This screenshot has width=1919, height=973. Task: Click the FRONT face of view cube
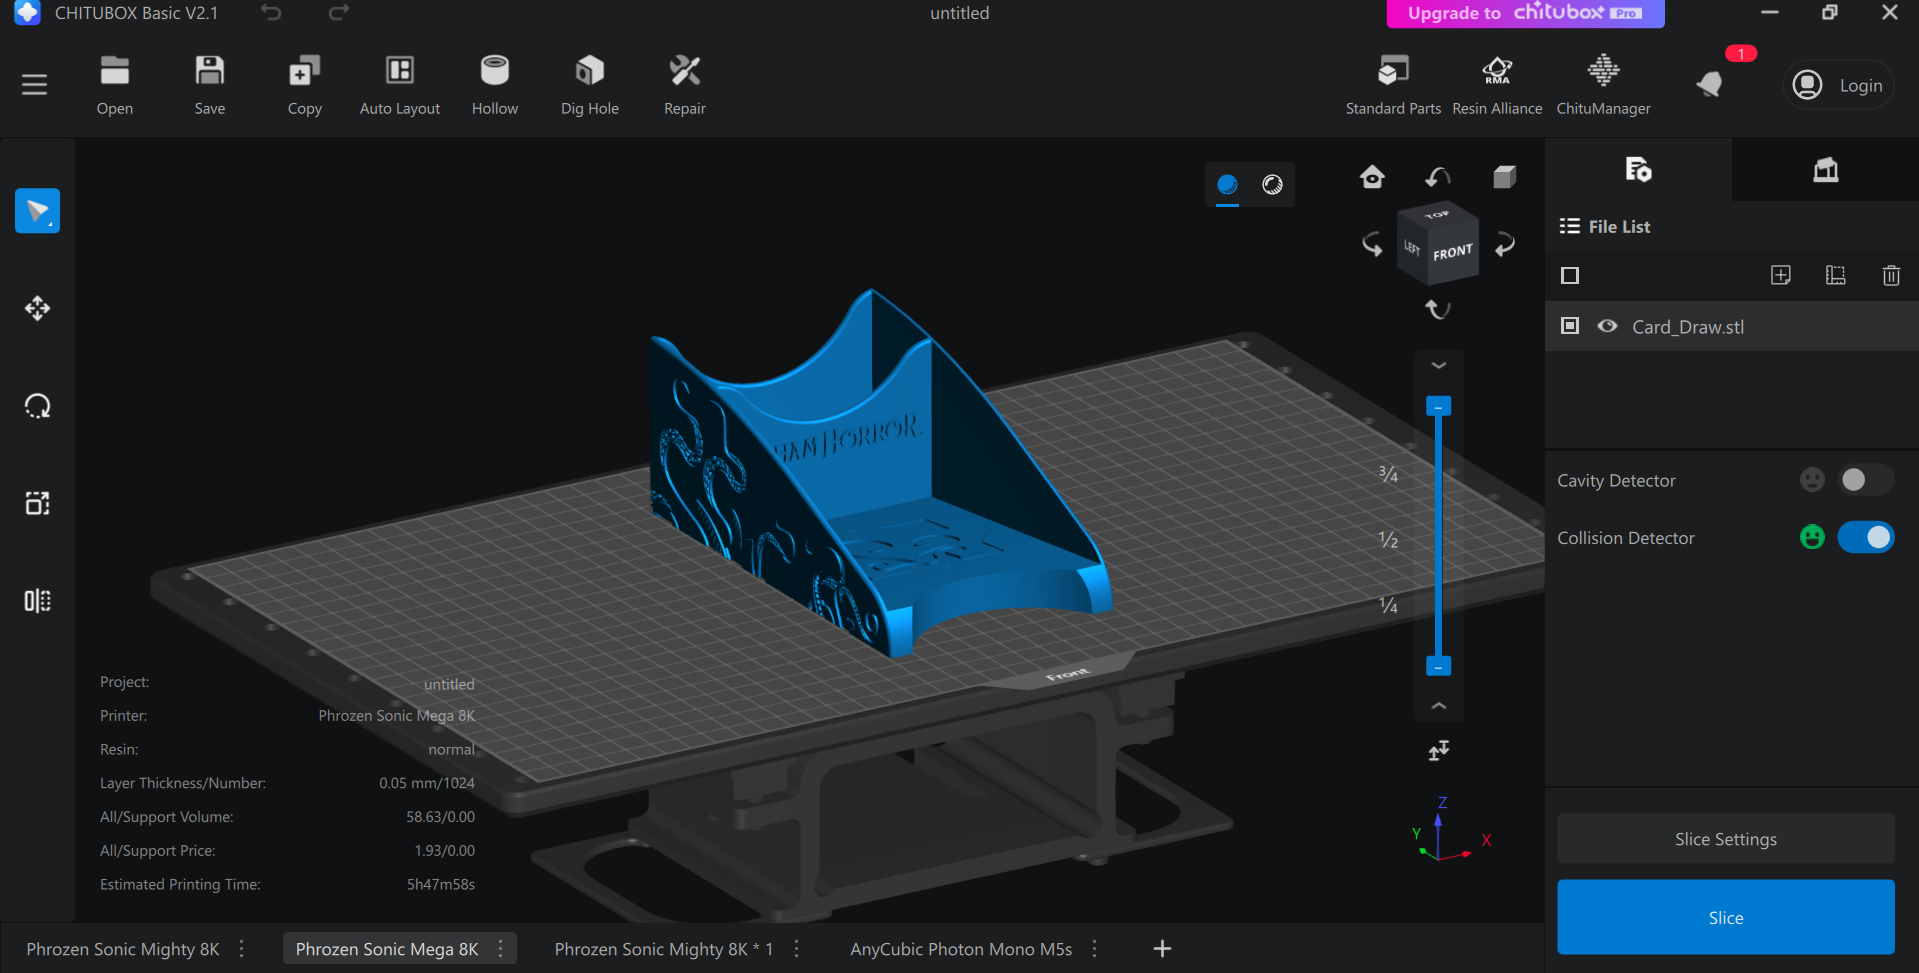click(1452, 252)
